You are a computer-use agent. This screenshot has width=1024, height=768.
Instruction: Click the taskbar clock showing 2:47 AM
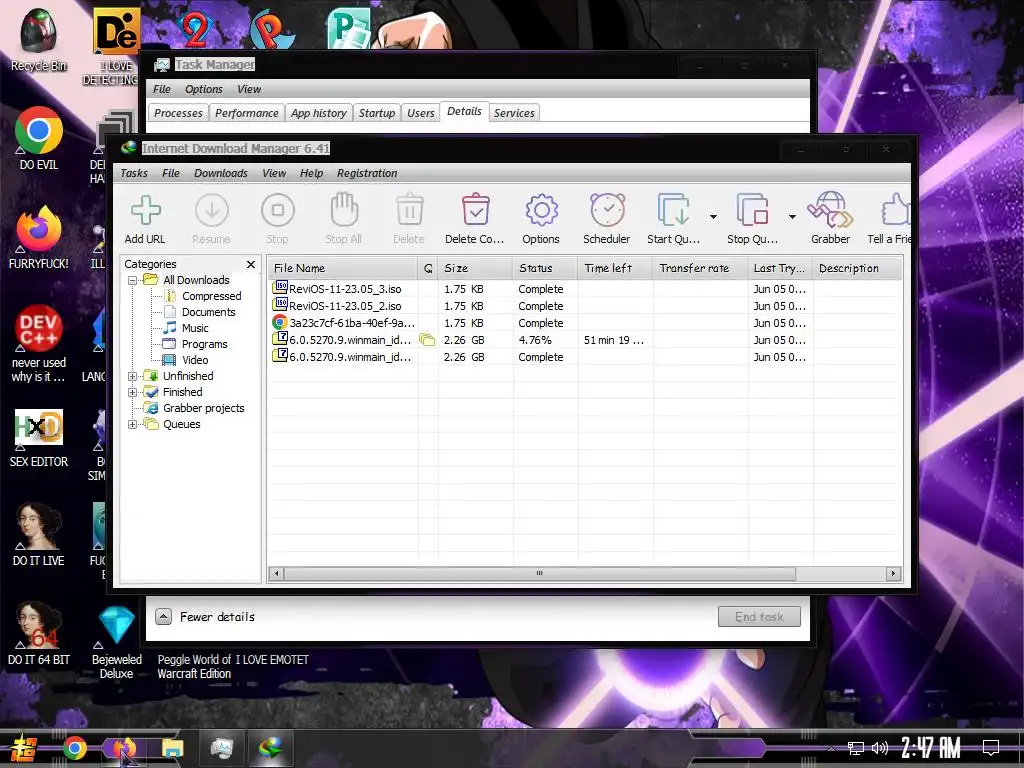[x=931, y=748]
